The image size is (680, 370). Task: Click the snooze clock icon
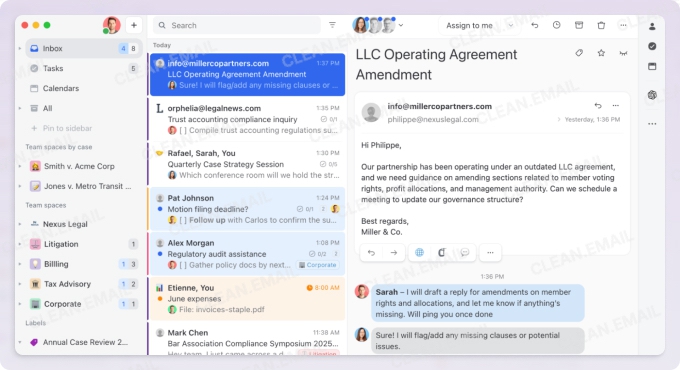(556, 26)
